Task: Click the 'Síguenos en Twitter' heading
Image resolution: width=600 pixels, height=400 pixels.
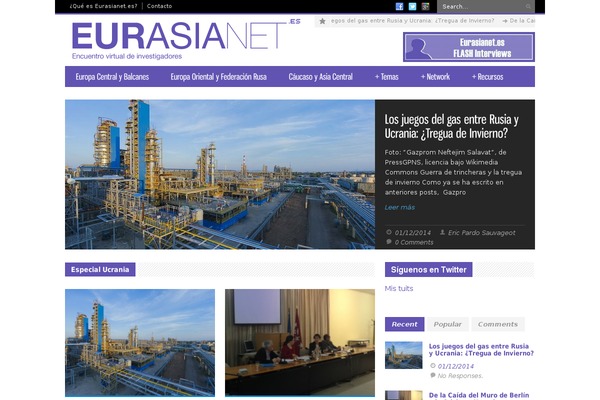Action: point(429,270)
